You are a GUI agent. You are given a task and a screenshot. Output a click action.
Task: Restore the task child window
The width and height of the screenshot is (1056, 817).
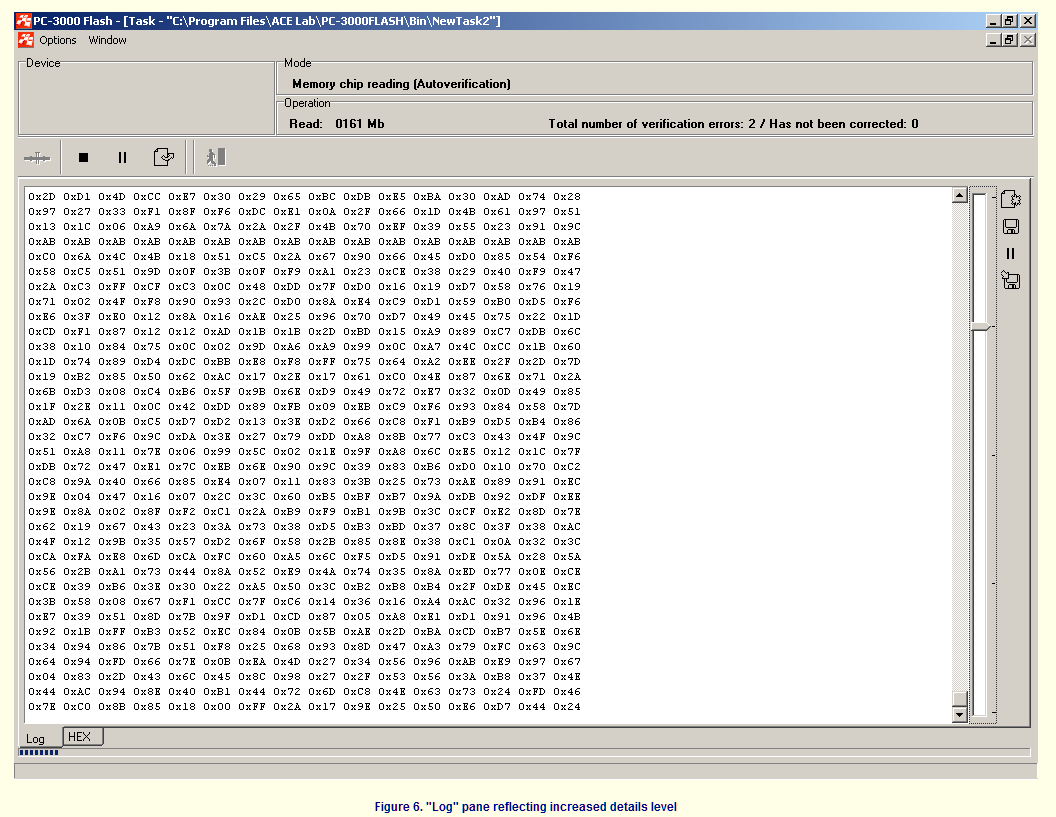tap(1010, 40)
